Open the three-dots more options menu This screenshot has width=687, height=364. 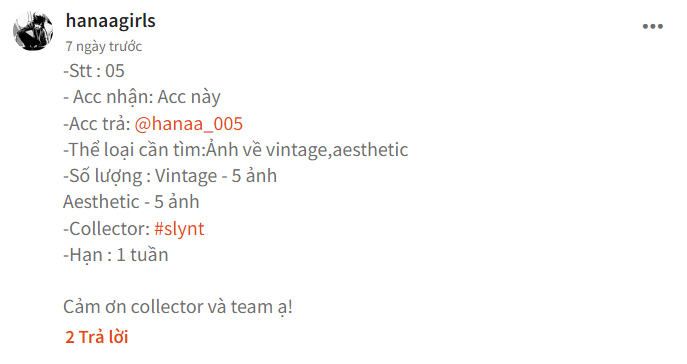coord(652,27)
